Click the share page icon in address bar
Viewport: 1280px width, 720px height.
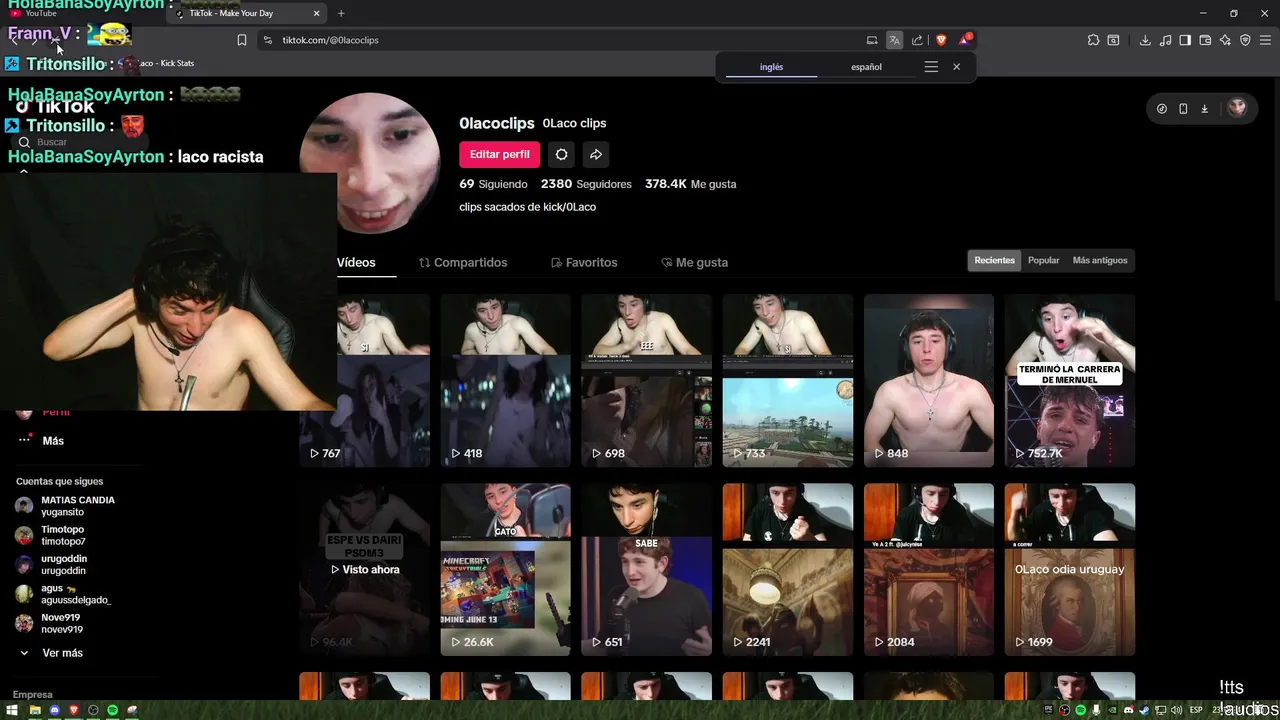pos(917,40)
